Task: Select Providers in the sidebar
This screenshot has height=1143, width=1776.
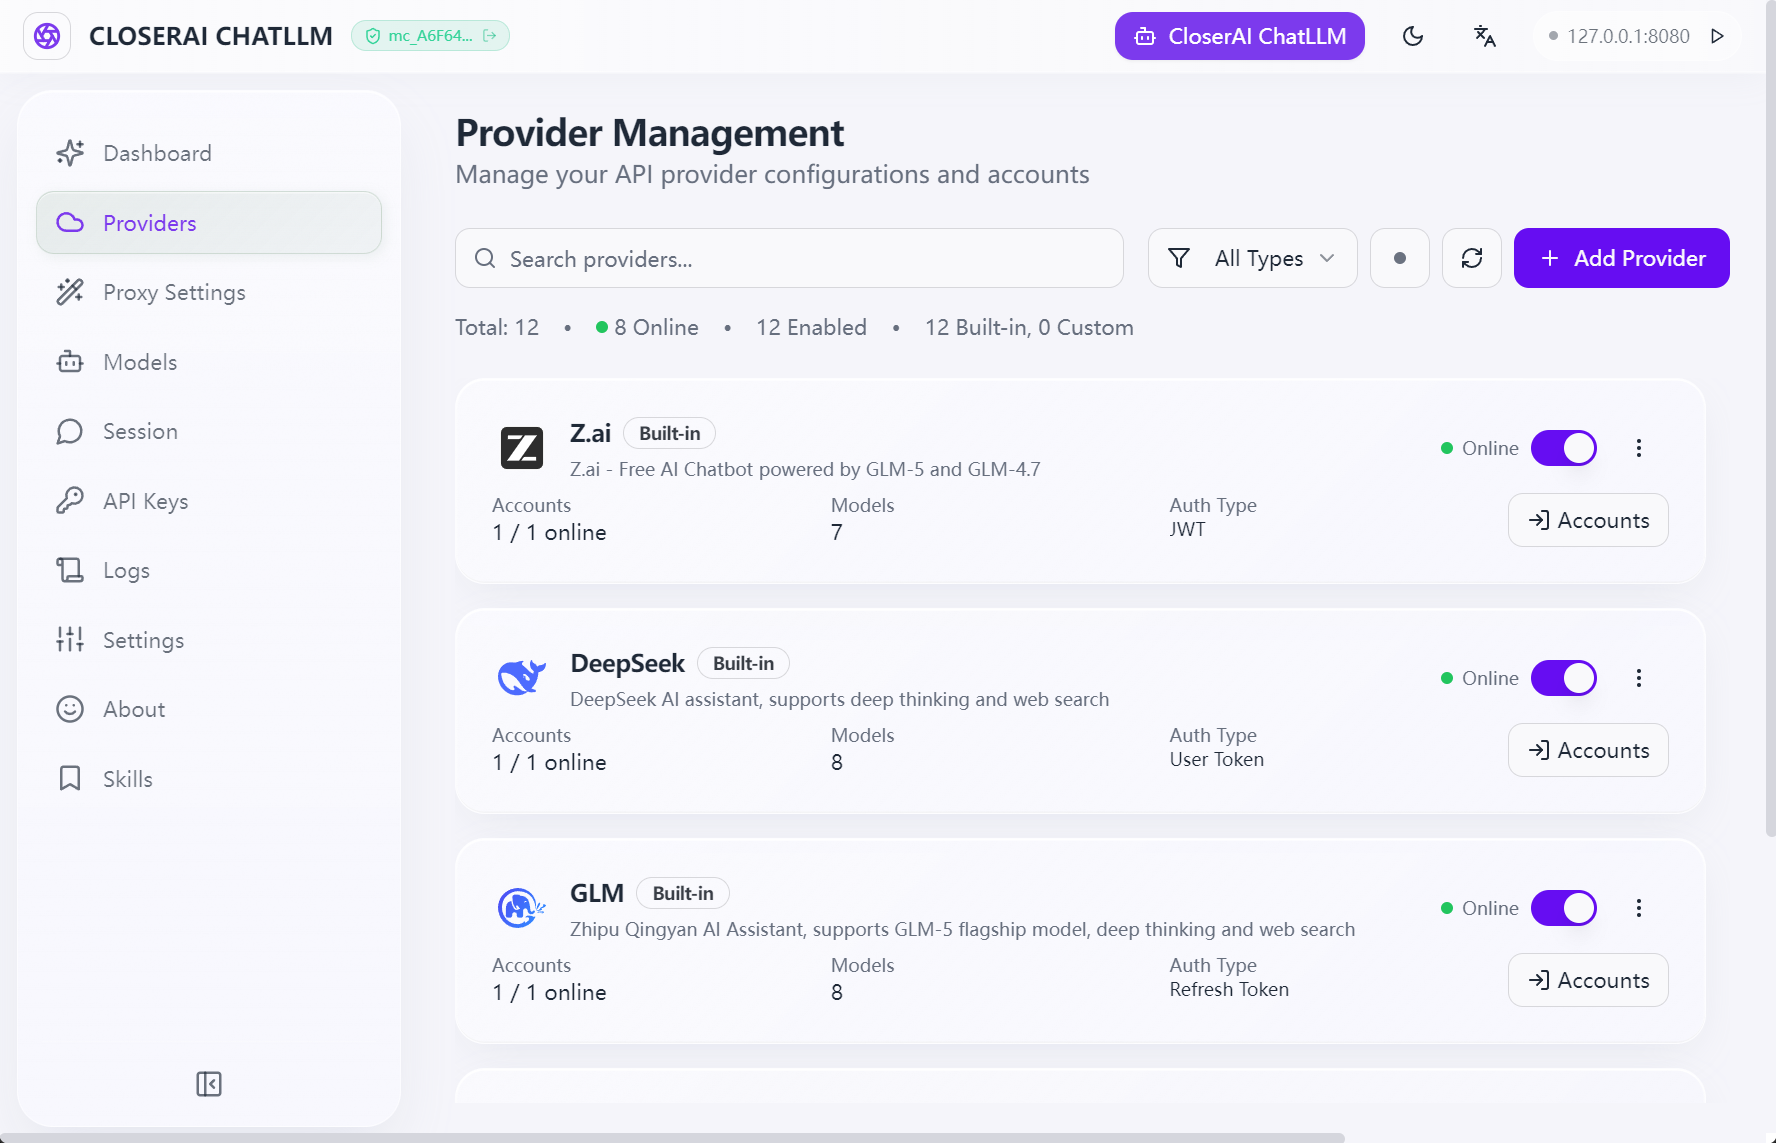Action: pyautogui.click(x=209, y=223)
